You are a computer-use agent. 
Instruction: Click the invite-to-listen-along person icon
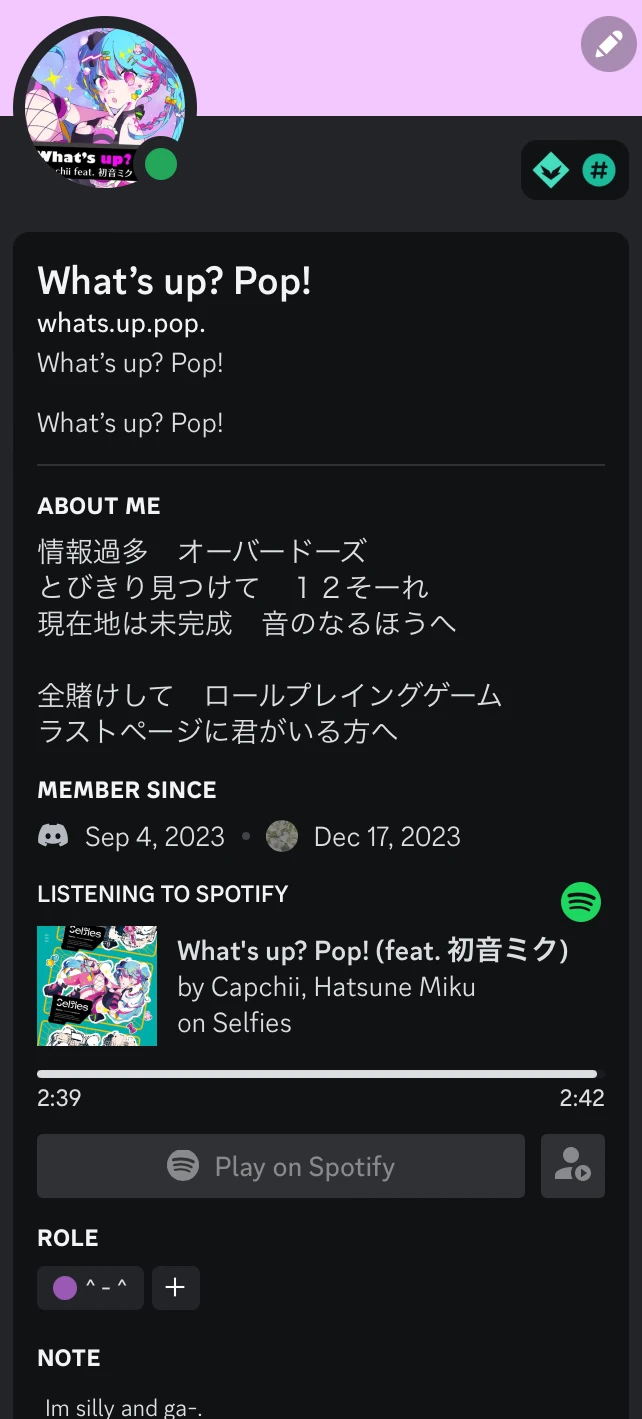tap(573, 1166)
